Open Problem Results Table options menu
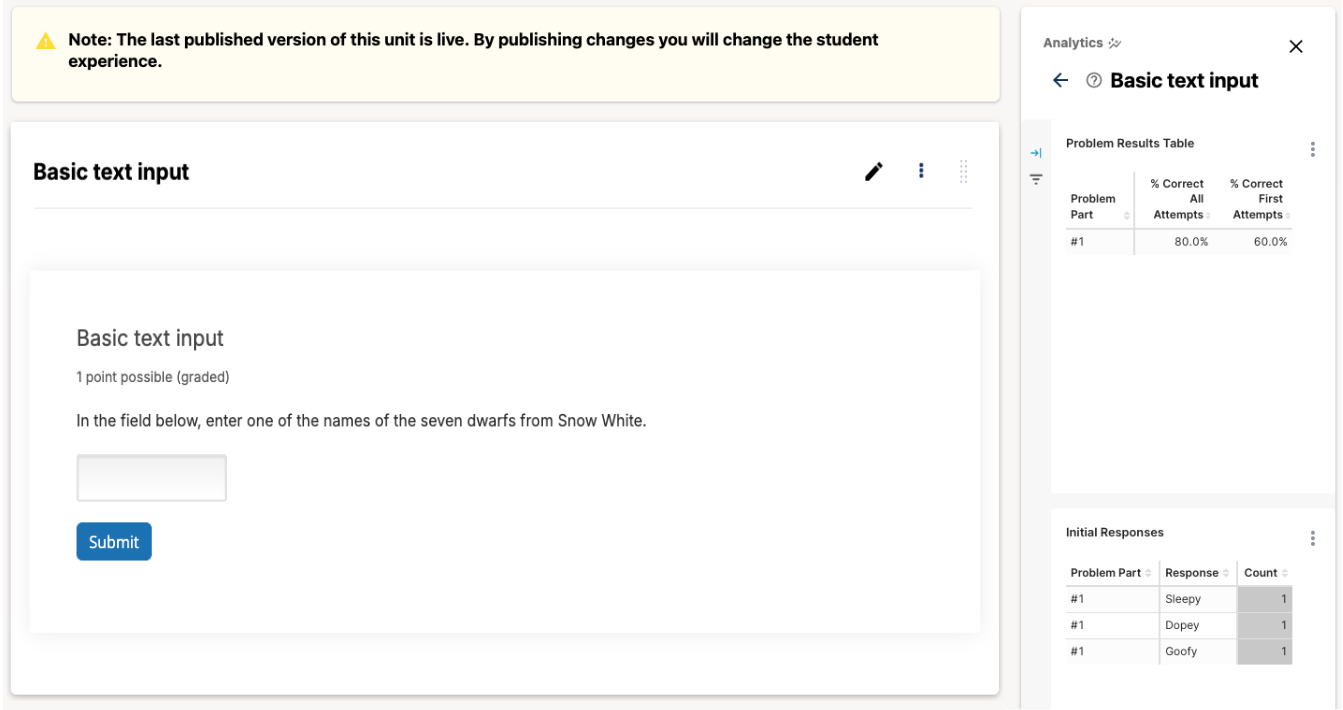This screenshot has height=710, width=1343. (x=1313, y=150)
